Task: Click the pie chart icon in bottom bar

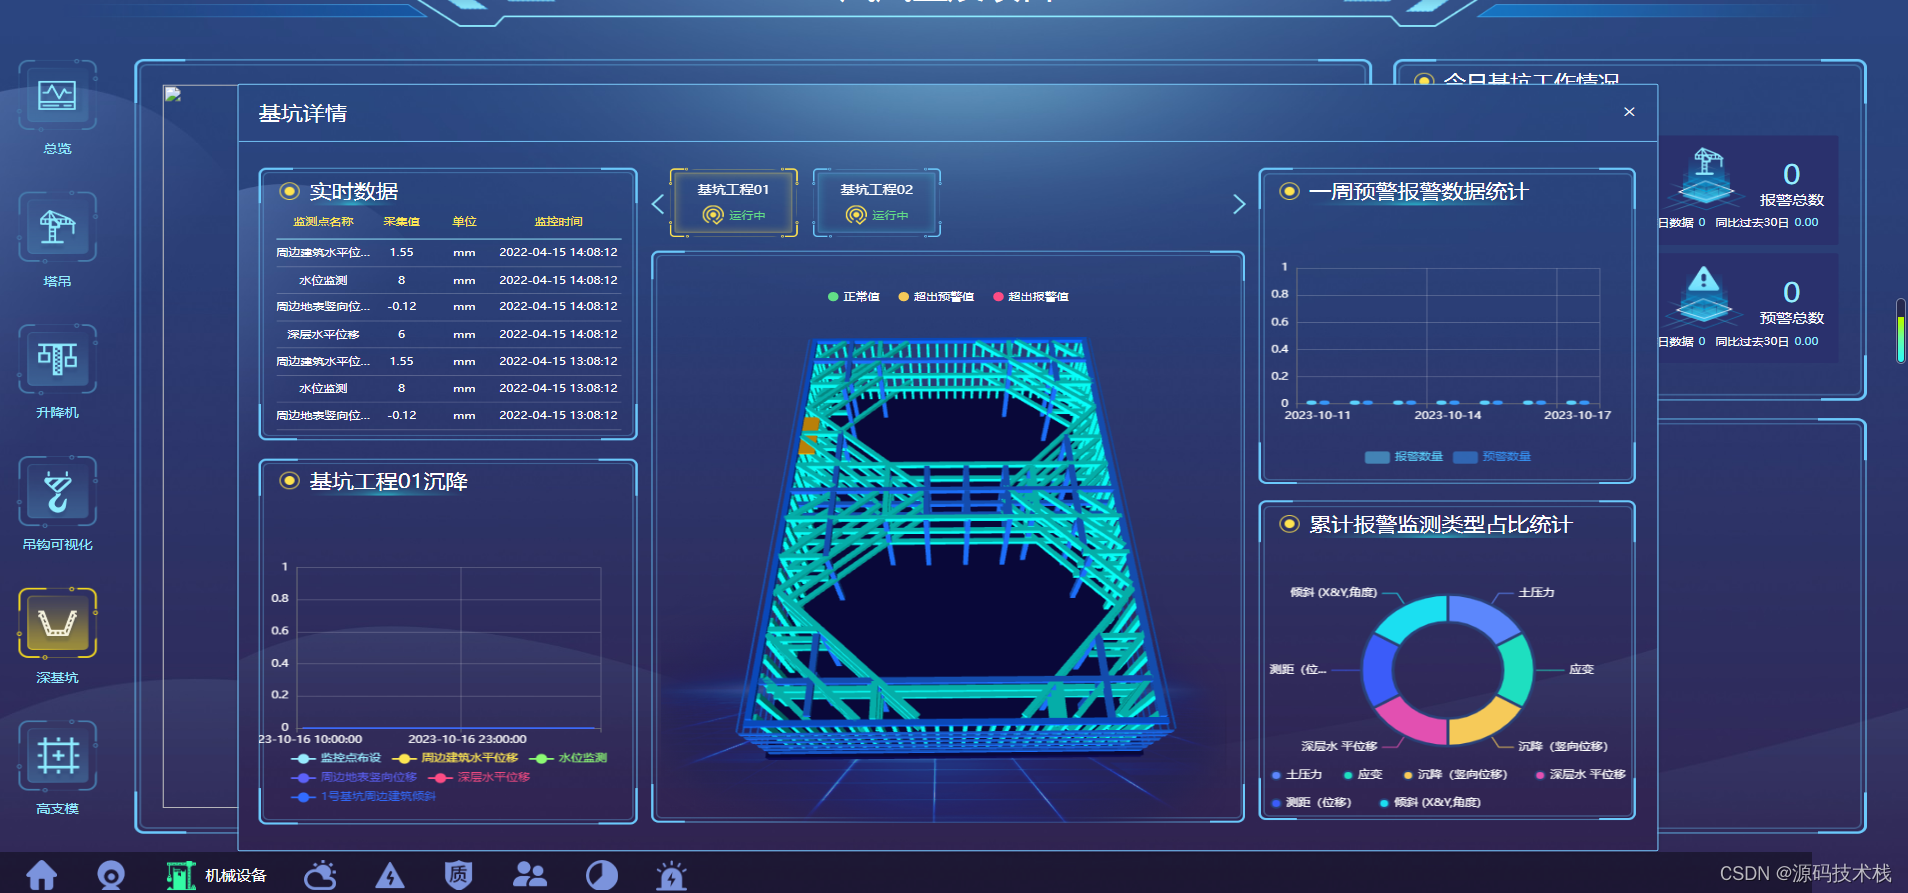Action: tap(601, 876)
